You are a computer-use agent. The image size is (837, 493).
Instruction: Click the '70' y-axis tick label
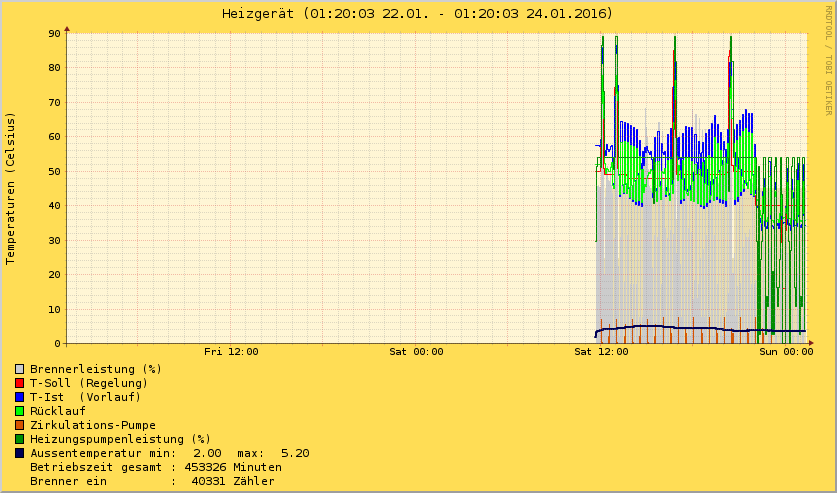pos(54,102)
